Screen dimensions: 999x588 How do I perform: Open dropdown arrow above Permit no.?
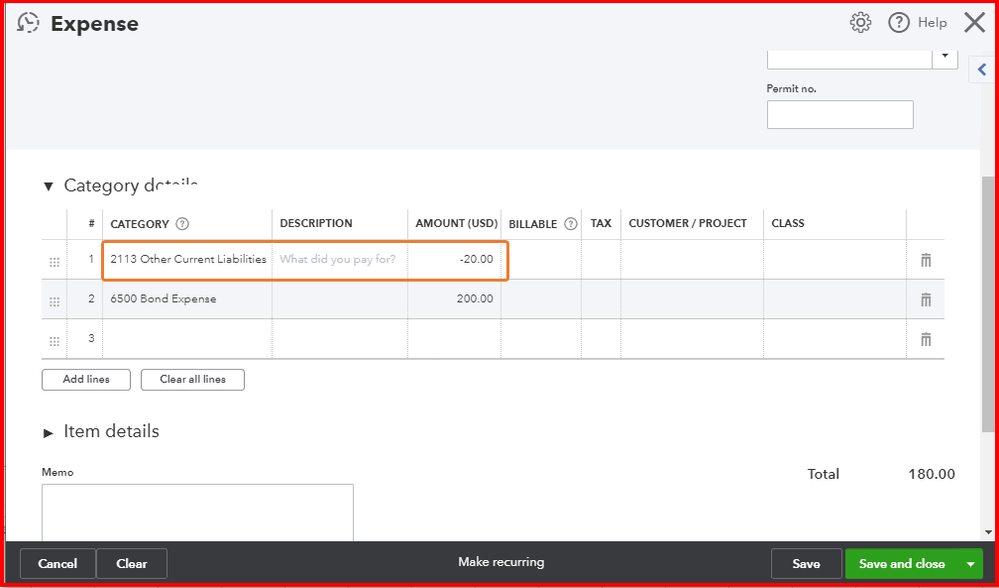945,57
